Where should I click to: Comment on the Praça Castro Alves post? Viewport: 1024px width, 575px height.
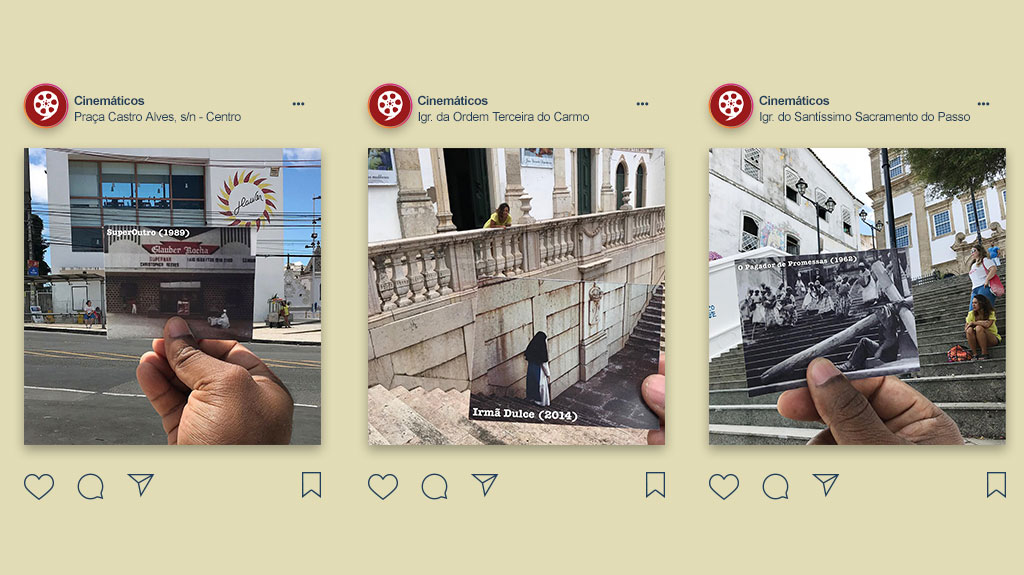[x=91, y=487]
